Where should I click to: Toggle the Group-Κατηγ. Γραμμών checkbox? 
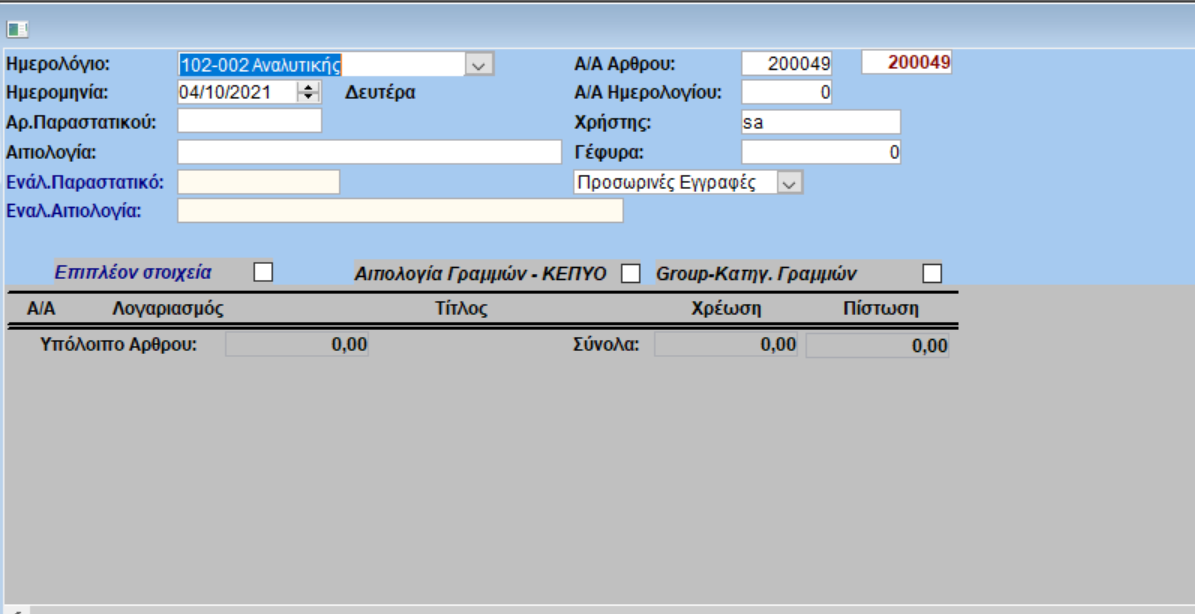pyautogui.click(x=931, y=273)
